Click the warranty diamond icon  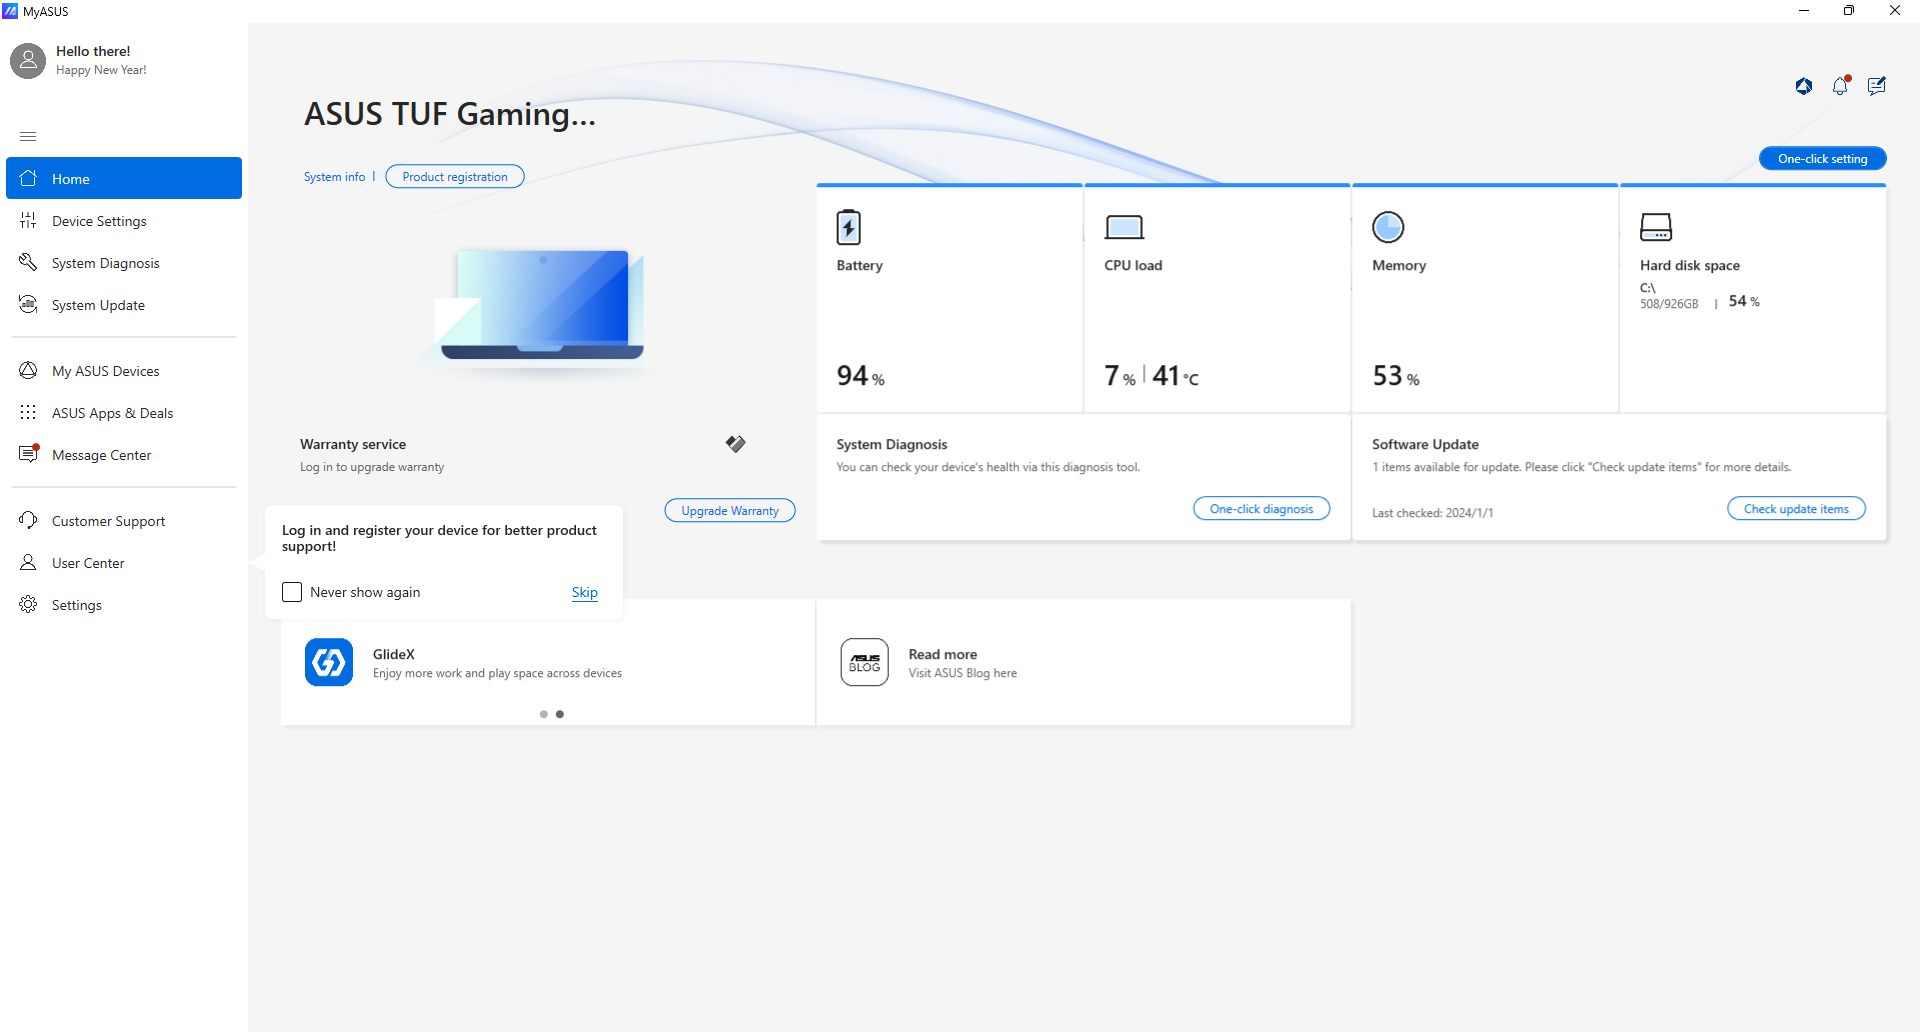point(736,443)
